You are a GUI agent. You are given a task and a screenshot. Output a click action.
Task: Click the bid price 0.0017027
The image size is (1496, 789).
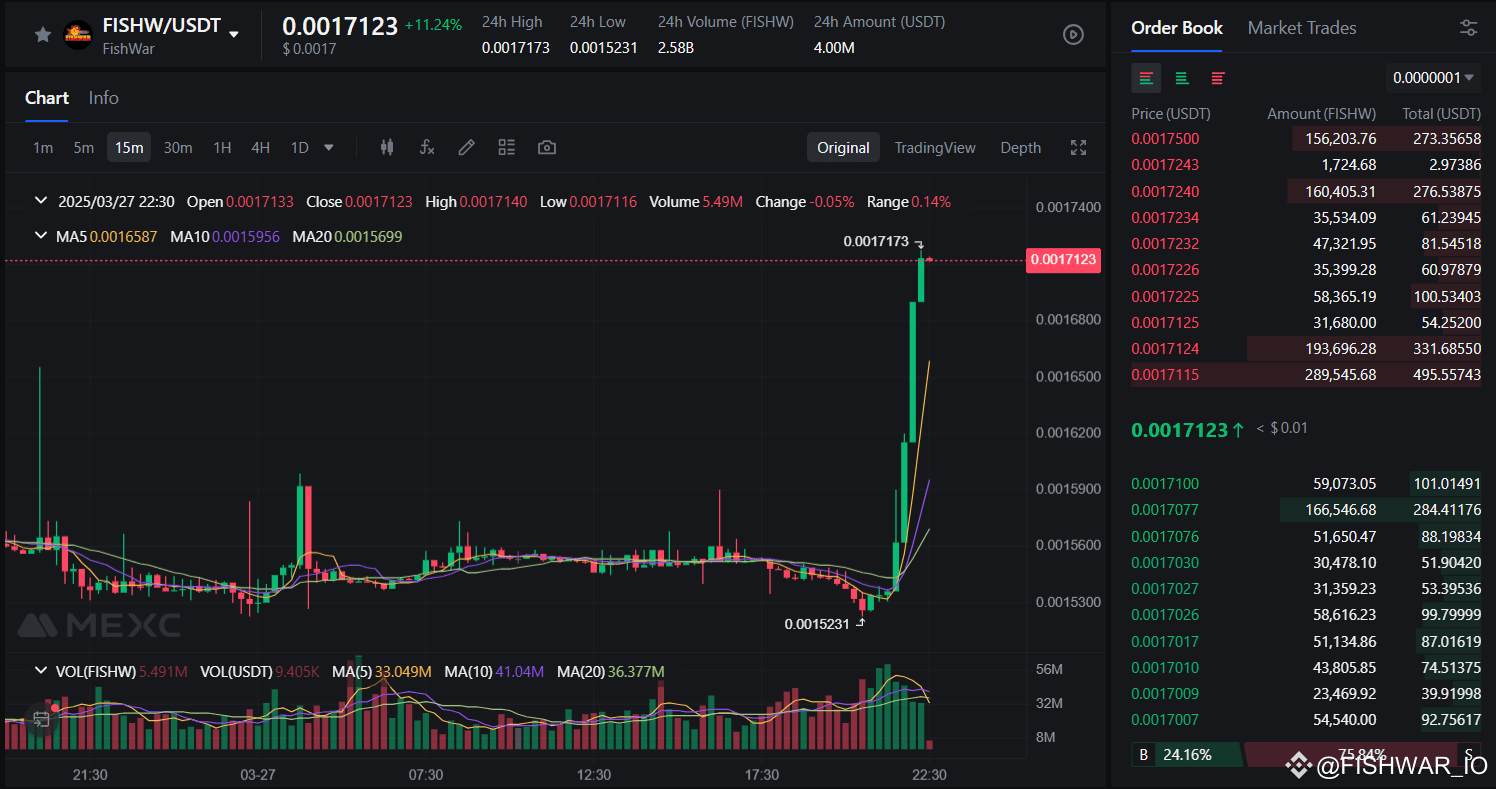[1165, 589]
